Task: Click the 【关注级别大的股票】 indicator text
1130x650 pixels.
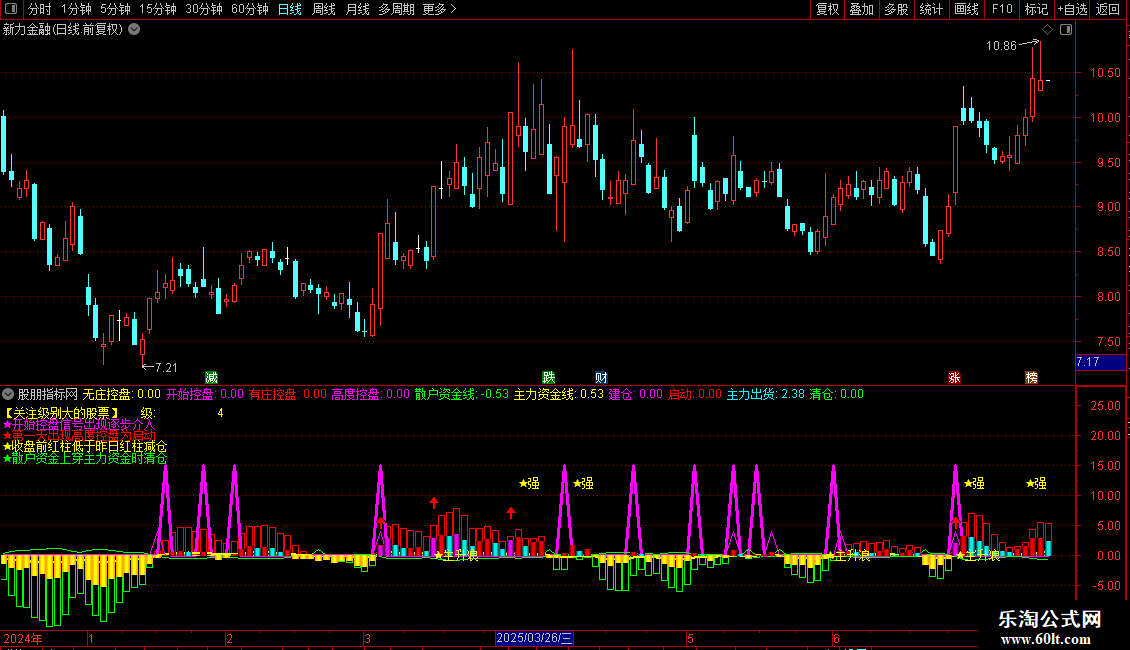Action: coord(62,413)
